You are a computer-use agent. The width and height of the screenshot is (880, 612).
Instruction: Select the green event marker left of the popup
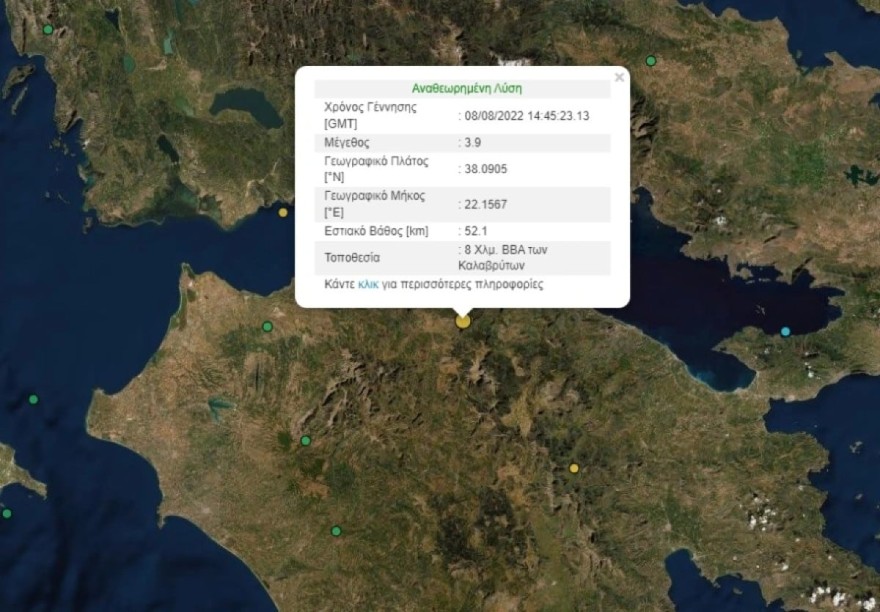coord(266,325)
